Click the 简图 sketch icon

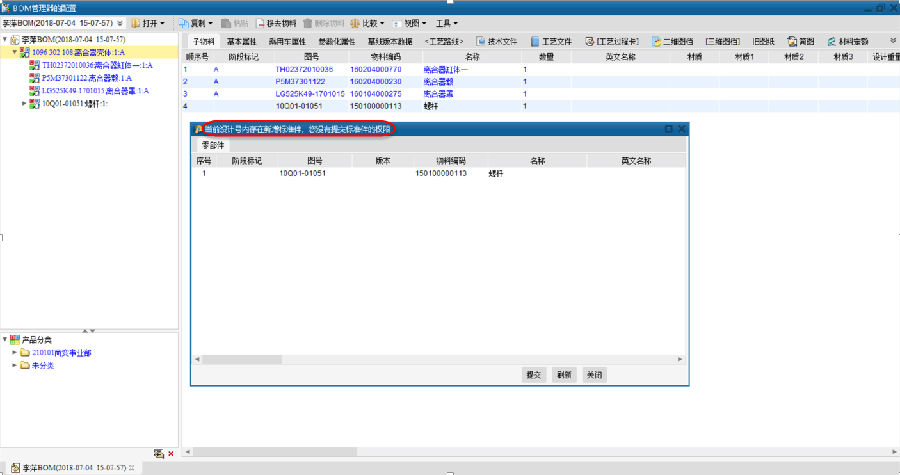point(800,41)
